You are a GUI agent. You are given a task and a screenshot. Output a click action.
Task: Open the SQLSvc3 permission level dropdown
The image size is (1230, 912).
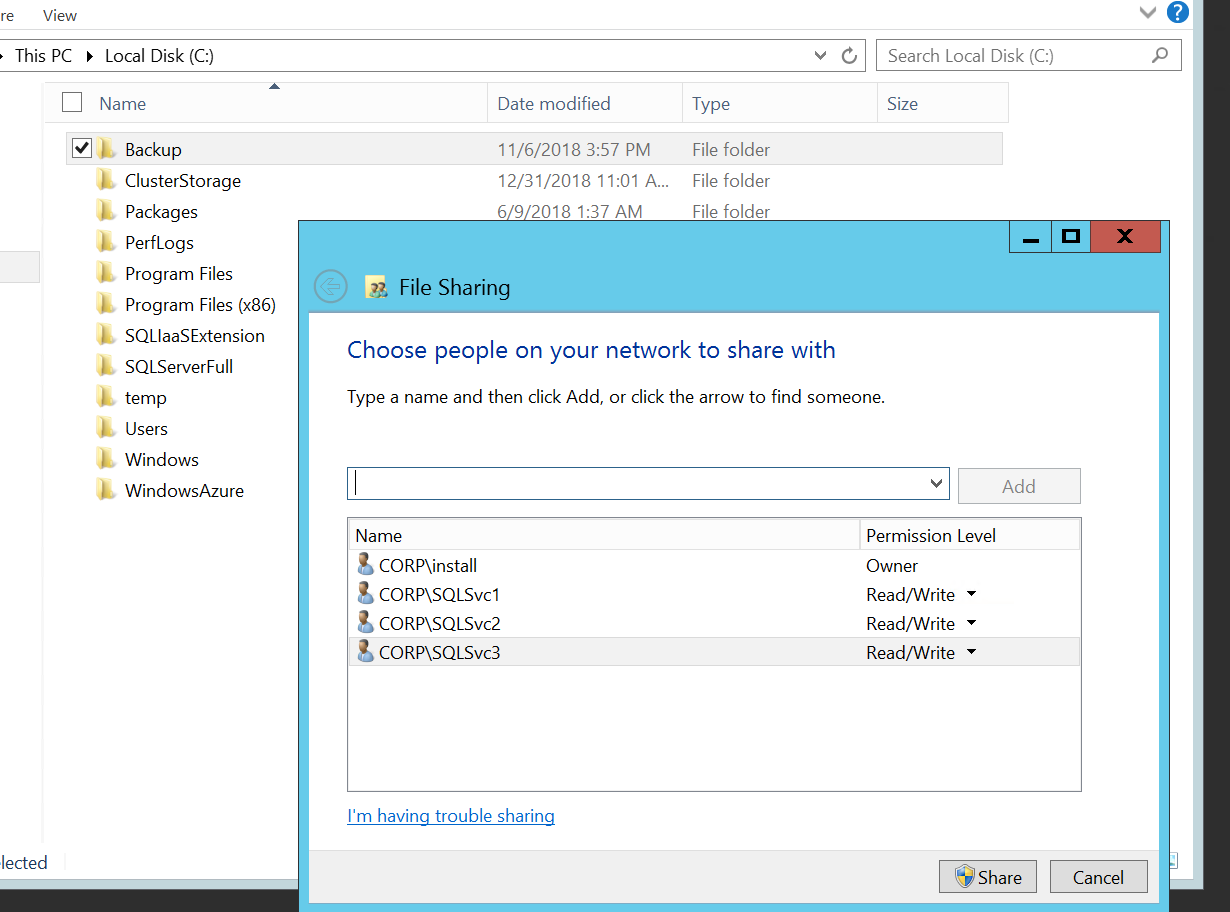pyautogui.click(x=971, y=653)
